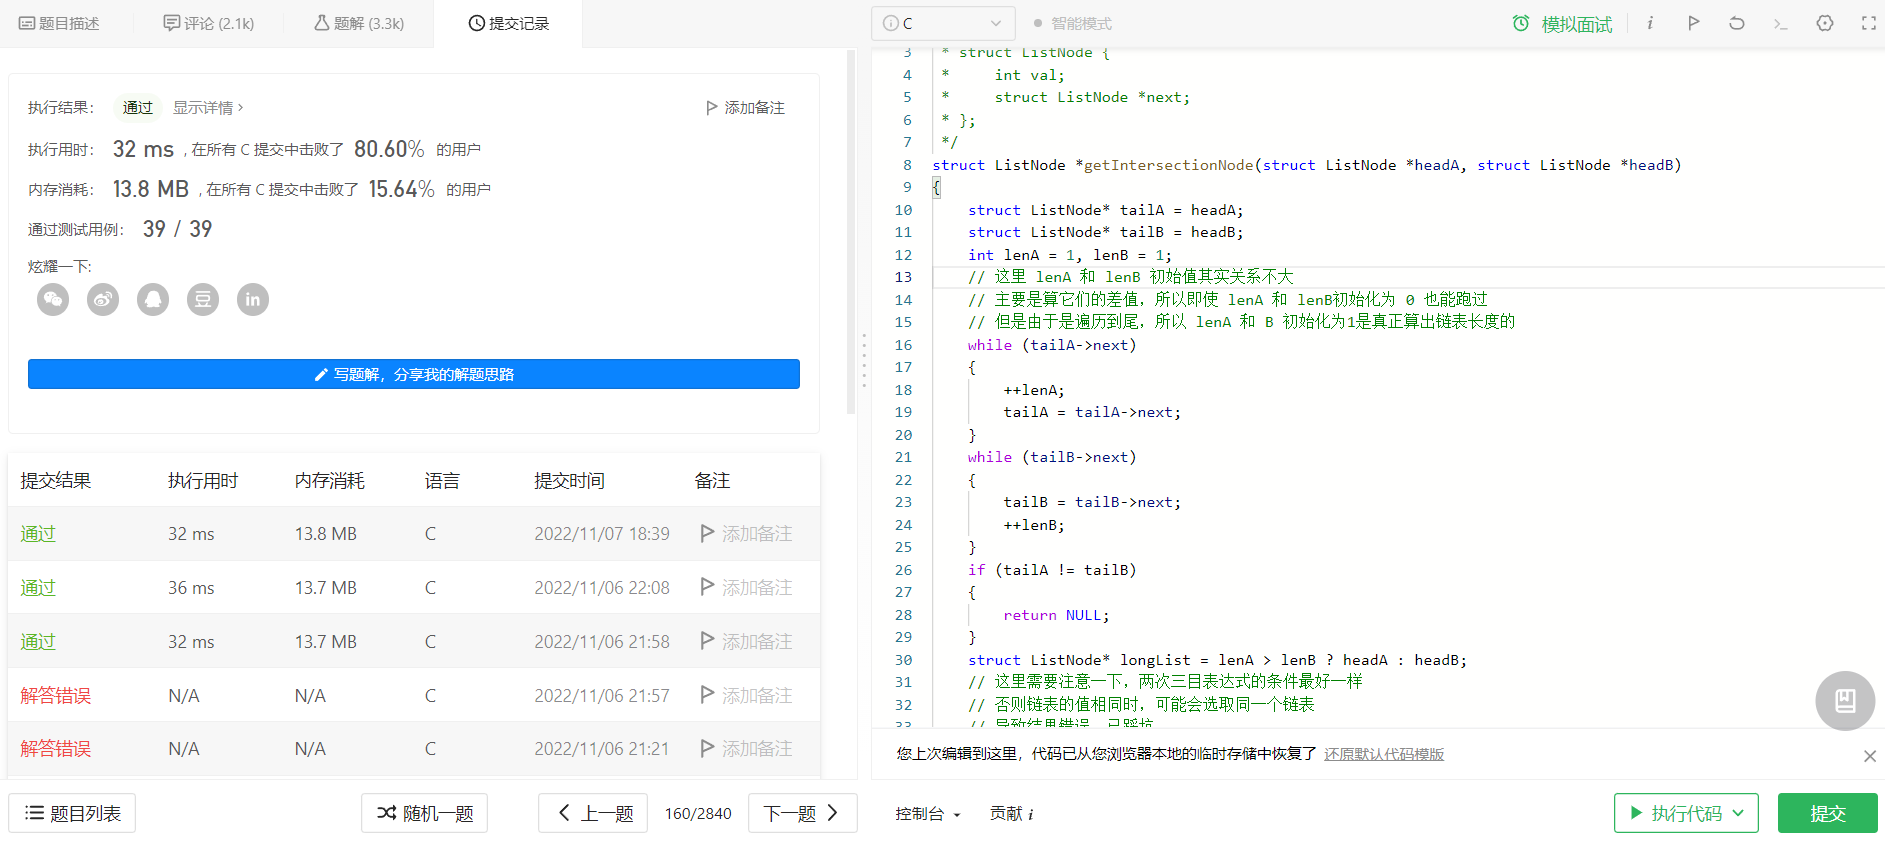The width and height of the screenshot is (1885, 841).
Task: Dismiss the code restored notification
Action: [x=1869, y=756]
